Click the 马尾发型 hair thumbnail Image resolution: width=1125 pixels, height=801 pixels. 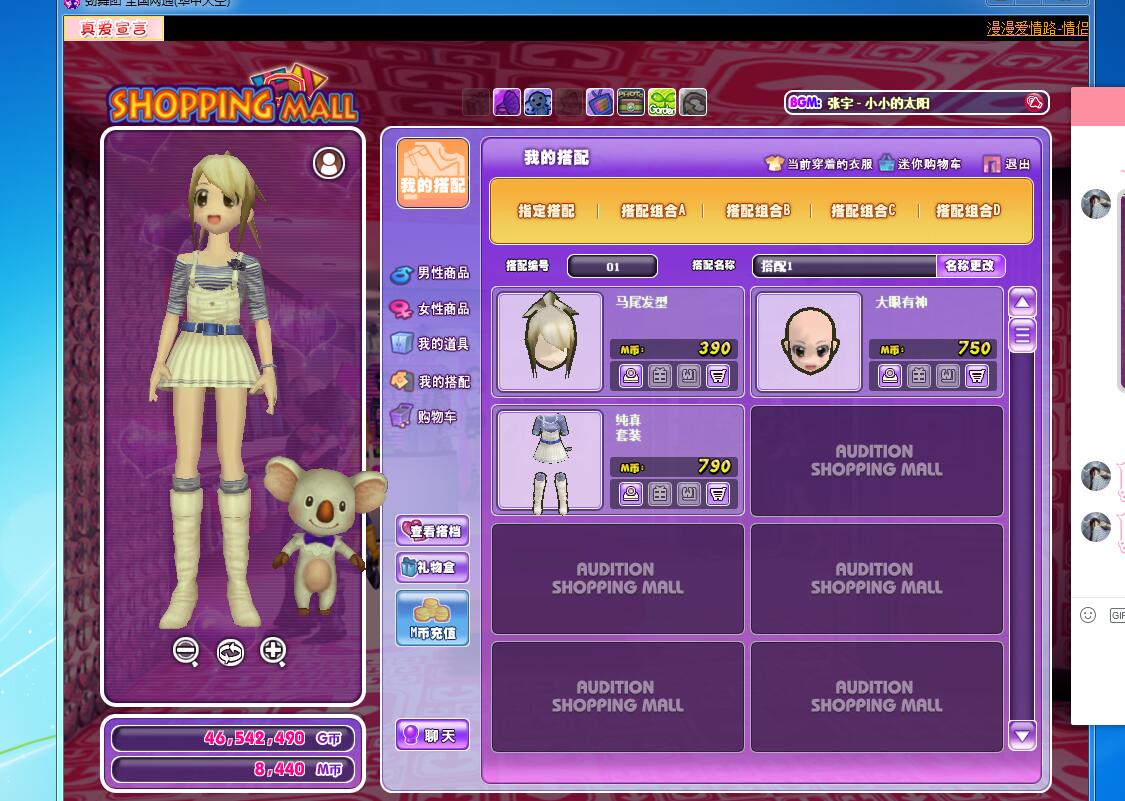[550, 342]
